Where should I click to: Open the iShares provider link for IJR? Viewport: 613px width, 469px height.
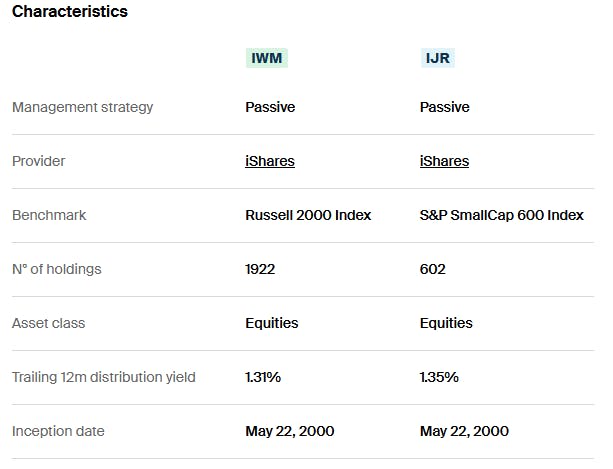[444, 161]
